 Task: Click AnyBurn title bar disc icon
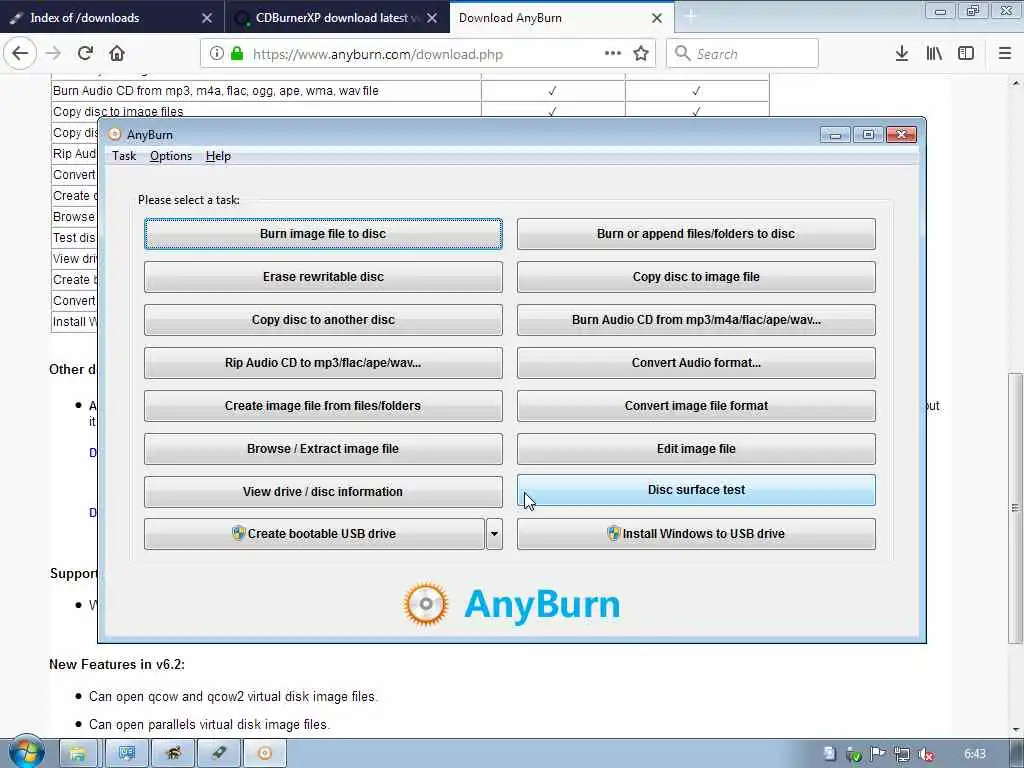(115, 135)
